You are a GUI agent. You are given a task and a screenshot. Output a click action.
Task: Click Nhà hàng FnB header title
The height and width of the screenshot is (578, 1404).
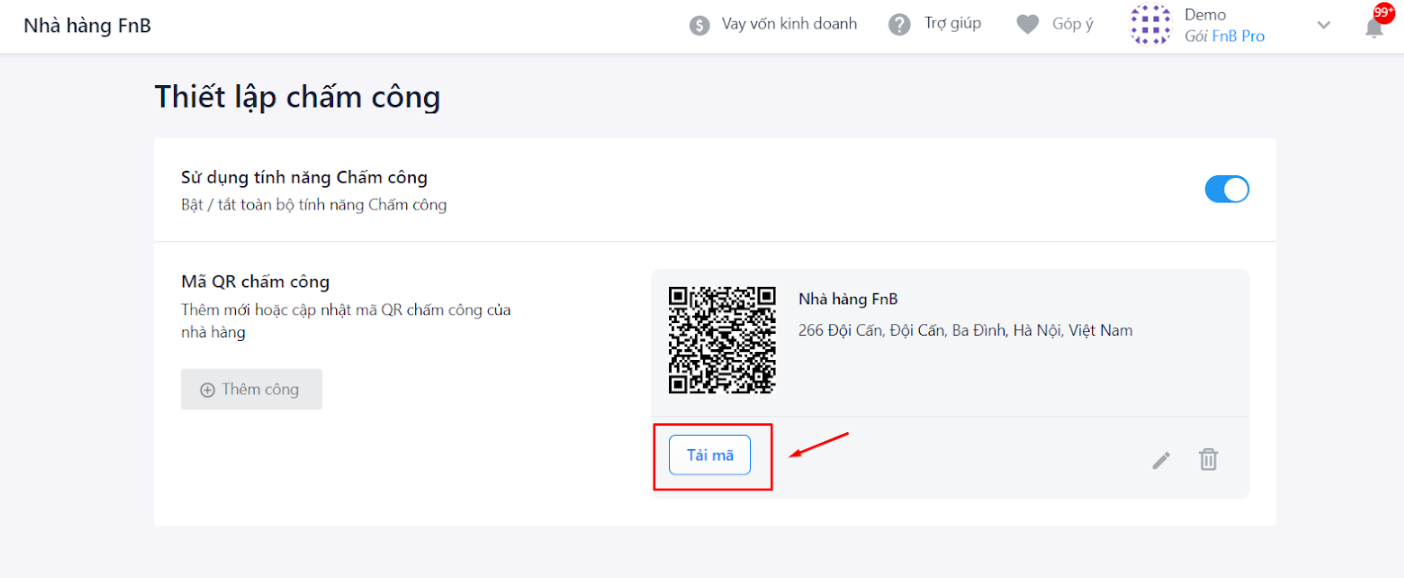(88, 26)
